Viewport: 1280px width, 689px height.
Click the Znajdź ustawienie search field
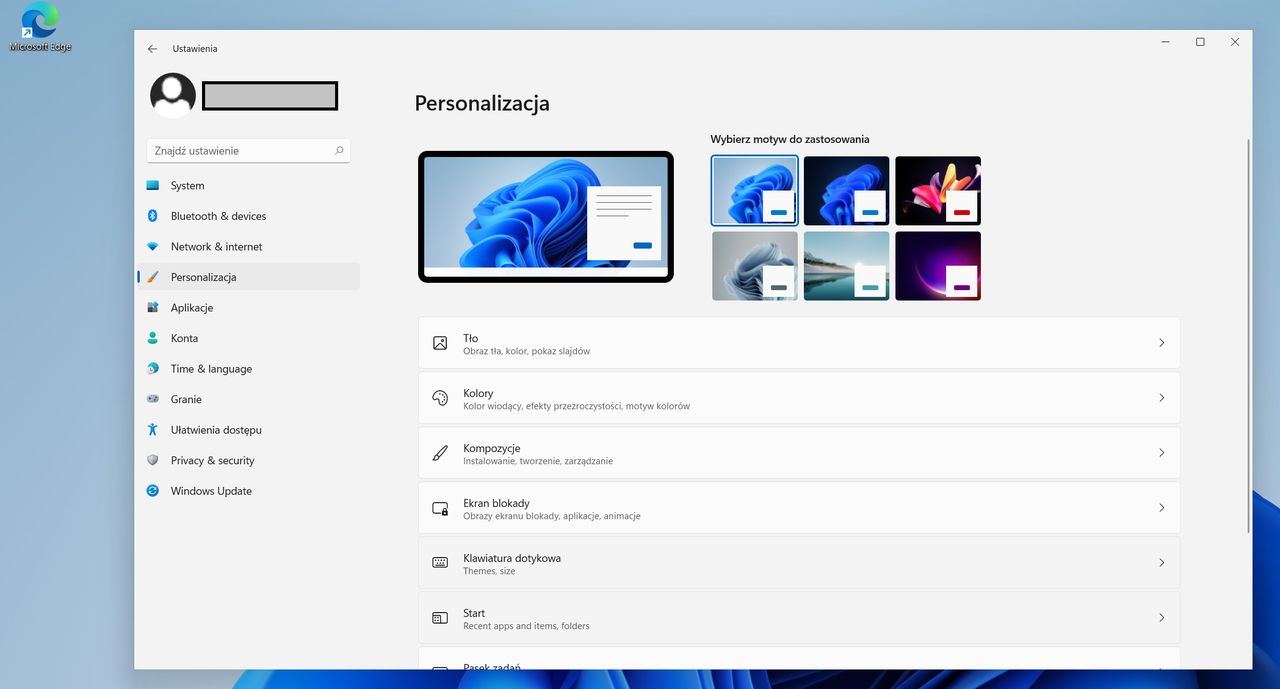(x=248, y=150)
